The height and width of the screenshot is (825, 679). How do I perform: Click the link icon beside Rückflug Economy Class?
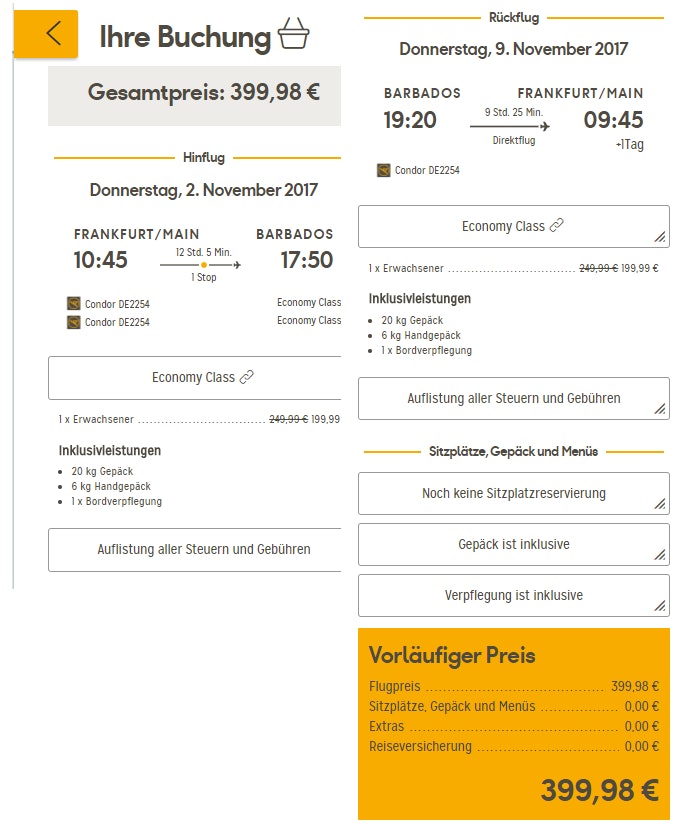556,227
